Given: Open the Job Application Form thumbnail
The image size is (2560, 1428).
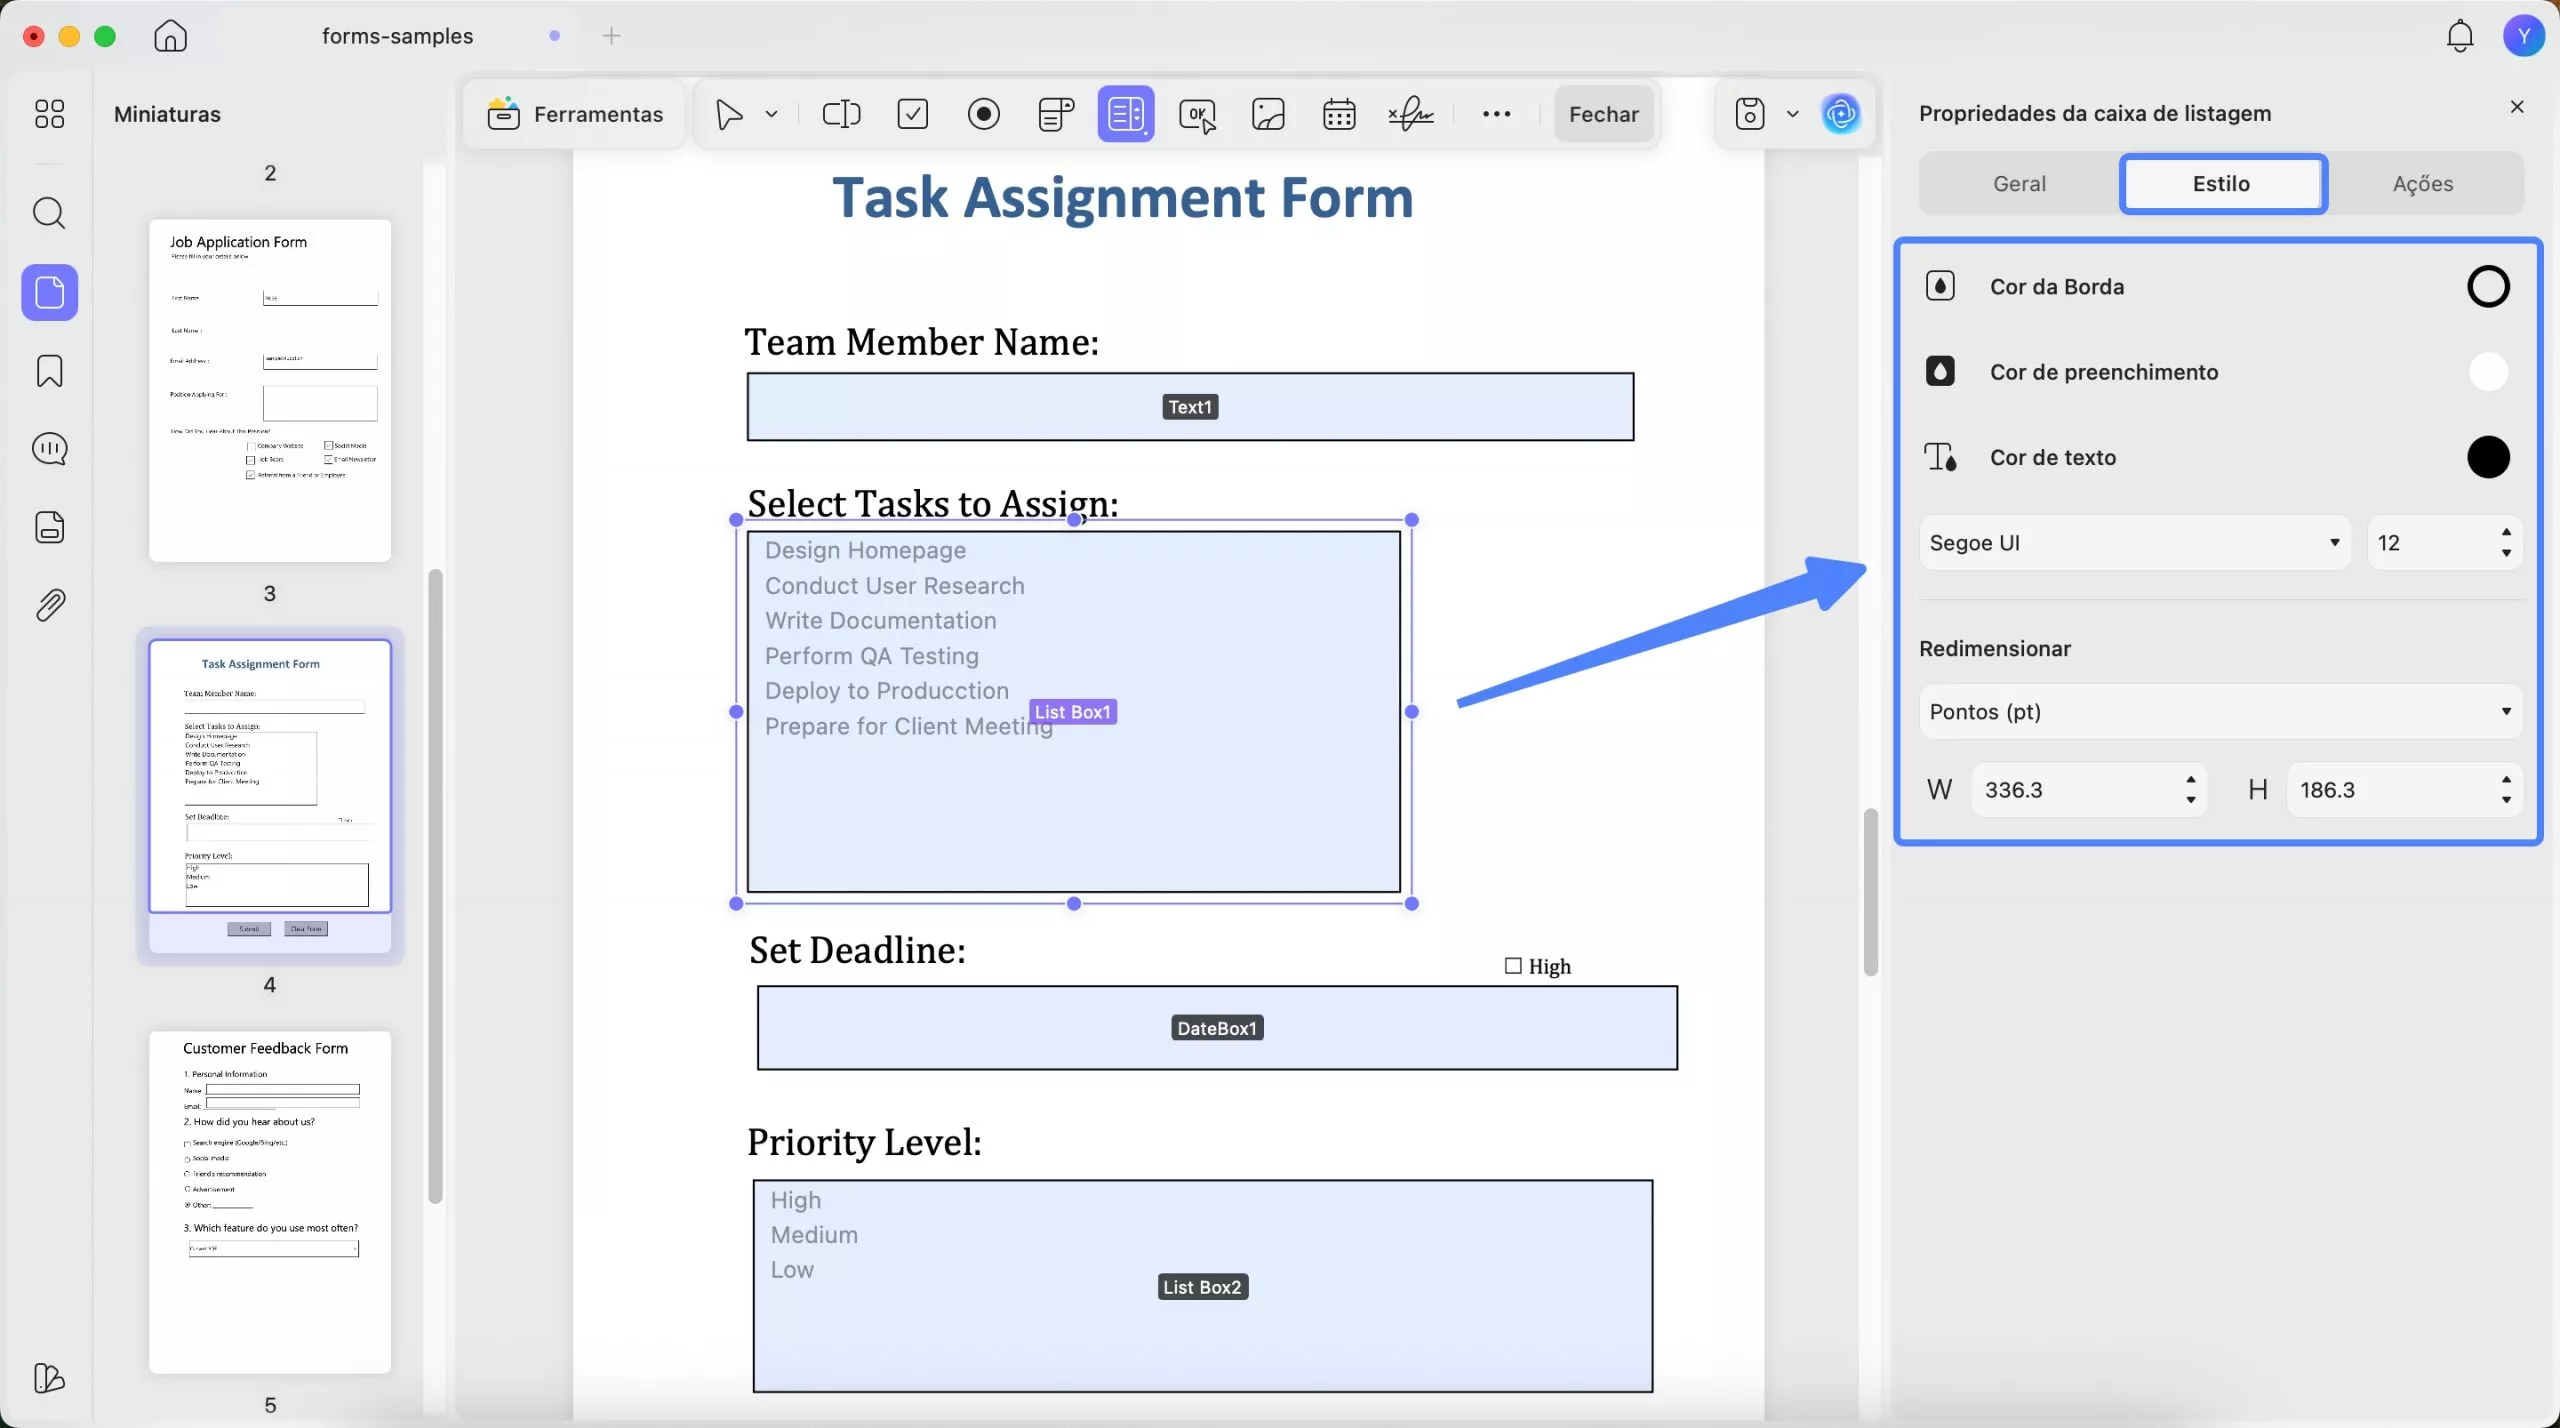Looking at the screenshot, I should click(270, 390).
